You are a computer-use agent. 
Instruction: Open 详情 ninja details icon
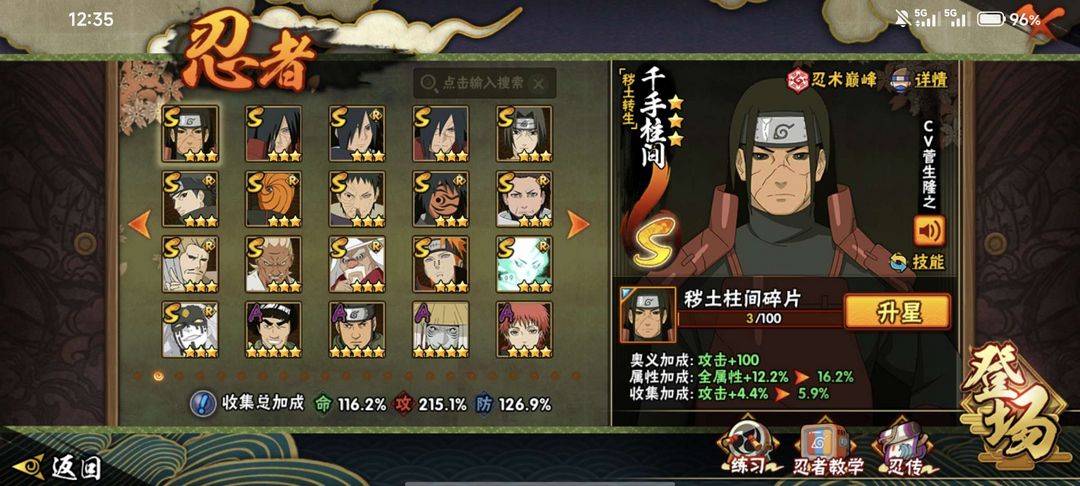tap(903, 78)
